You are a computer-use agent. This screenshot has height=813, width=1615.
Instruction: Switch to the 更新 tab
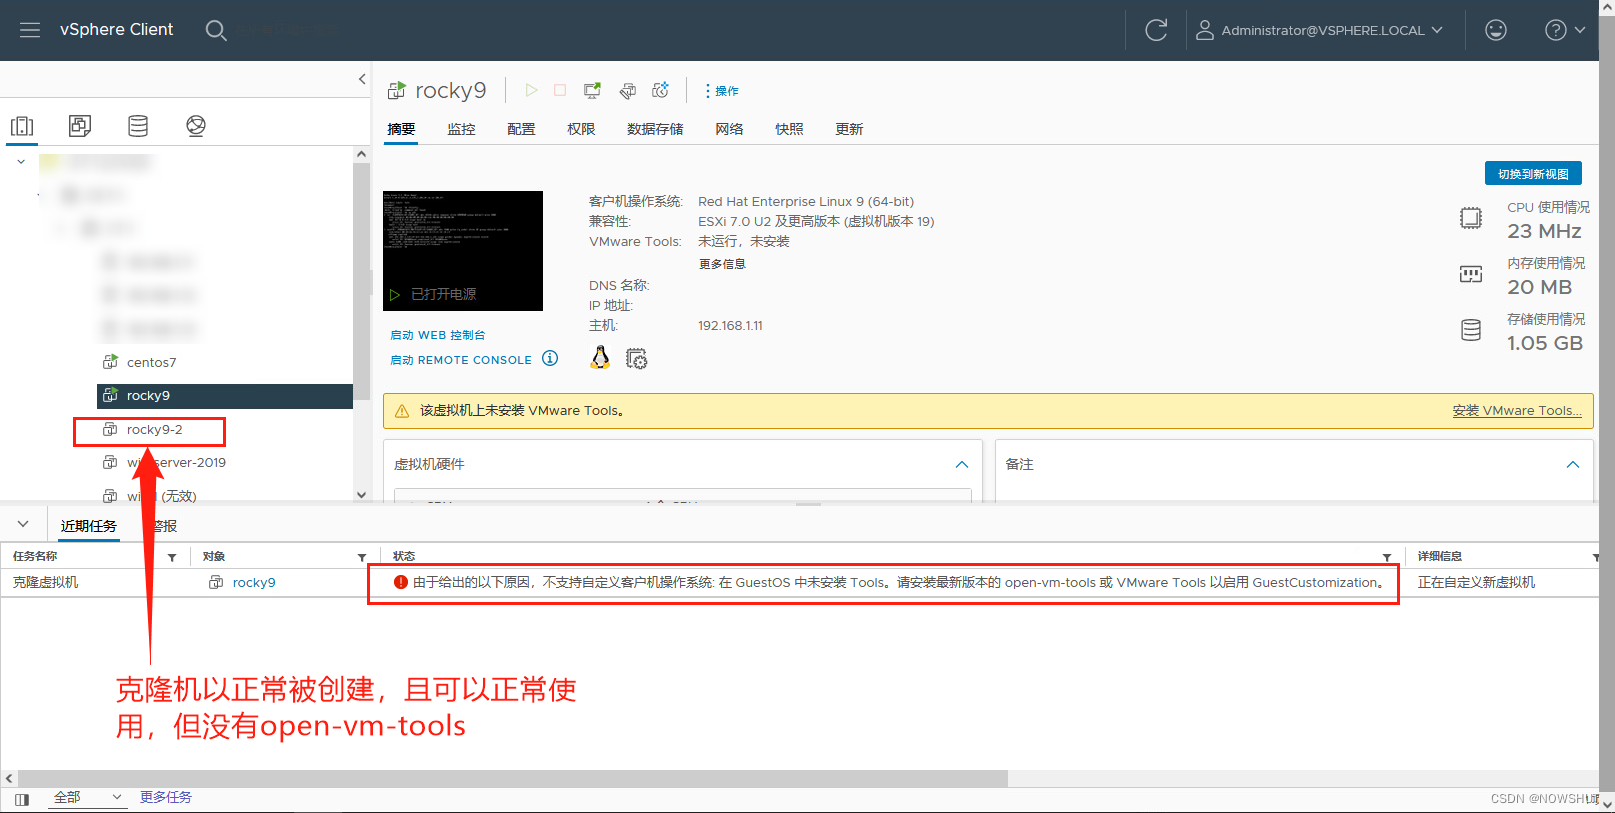click(x=849, y=129)
